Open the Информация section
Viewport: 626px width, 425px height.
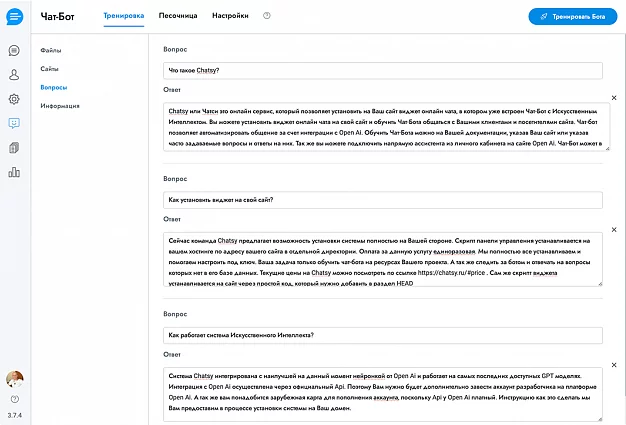click(x=60, y=105)
